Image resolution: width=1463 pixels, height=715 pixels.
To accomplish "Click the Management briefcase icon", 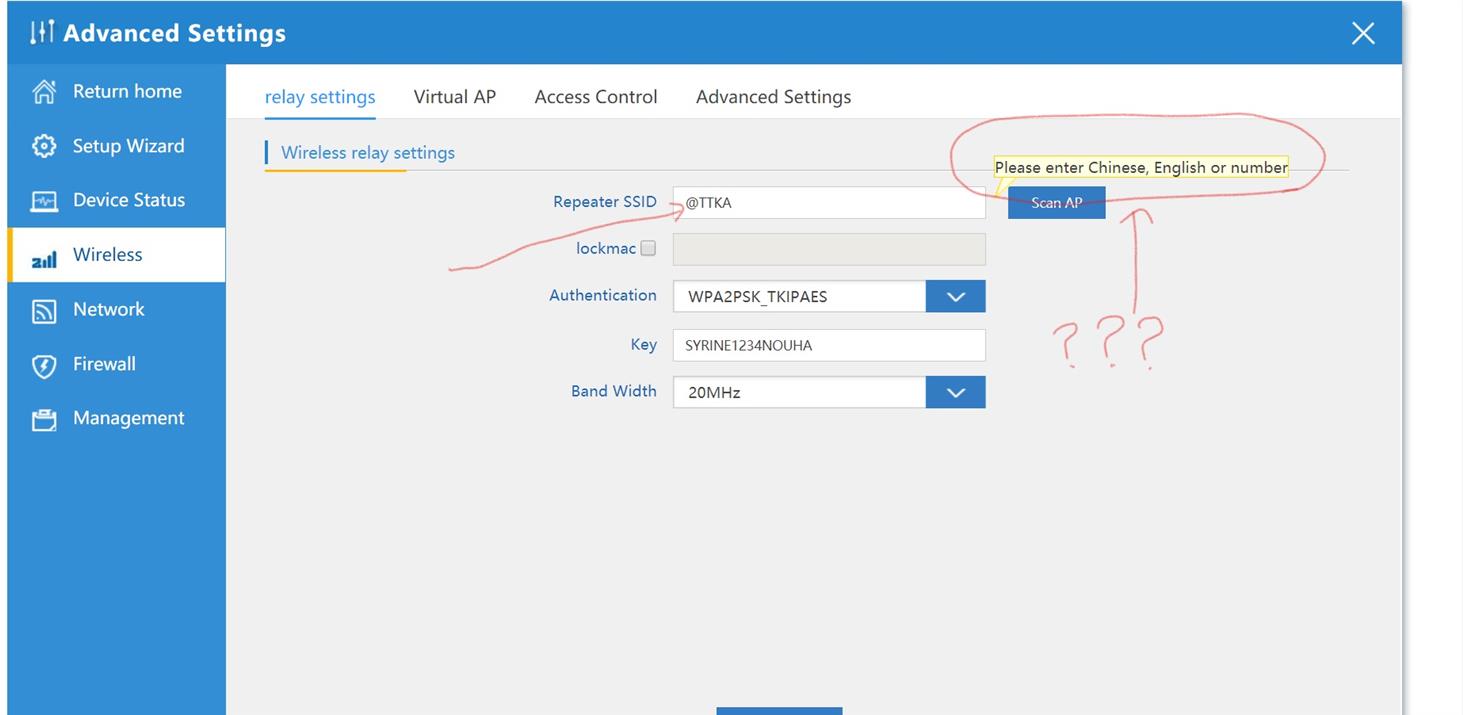I will 44,420.
